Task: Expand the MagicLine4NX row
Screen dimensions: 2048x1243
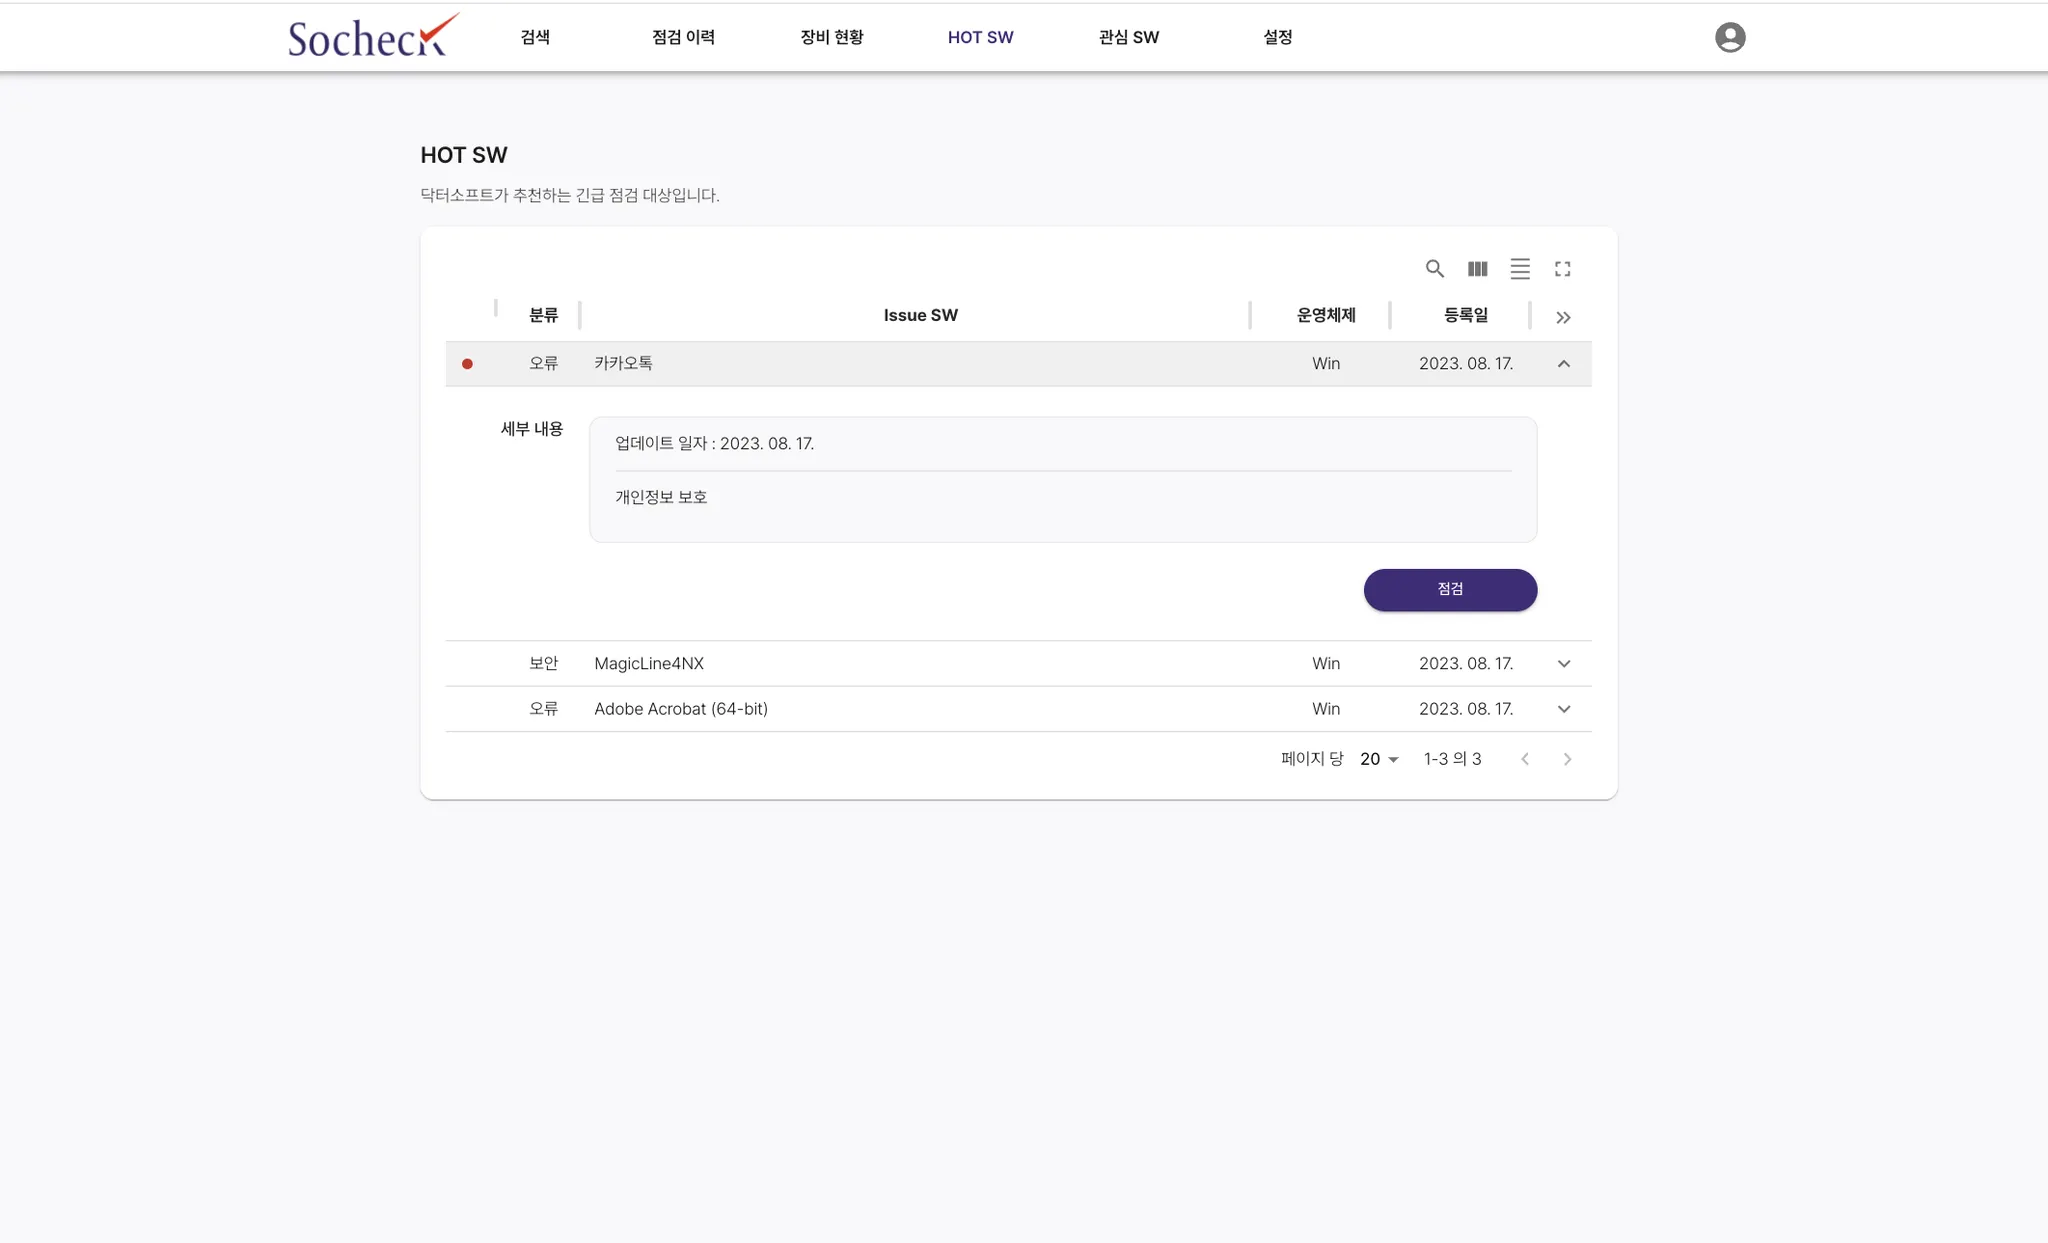Action: pyautogui.click(x=1564, y=664)
